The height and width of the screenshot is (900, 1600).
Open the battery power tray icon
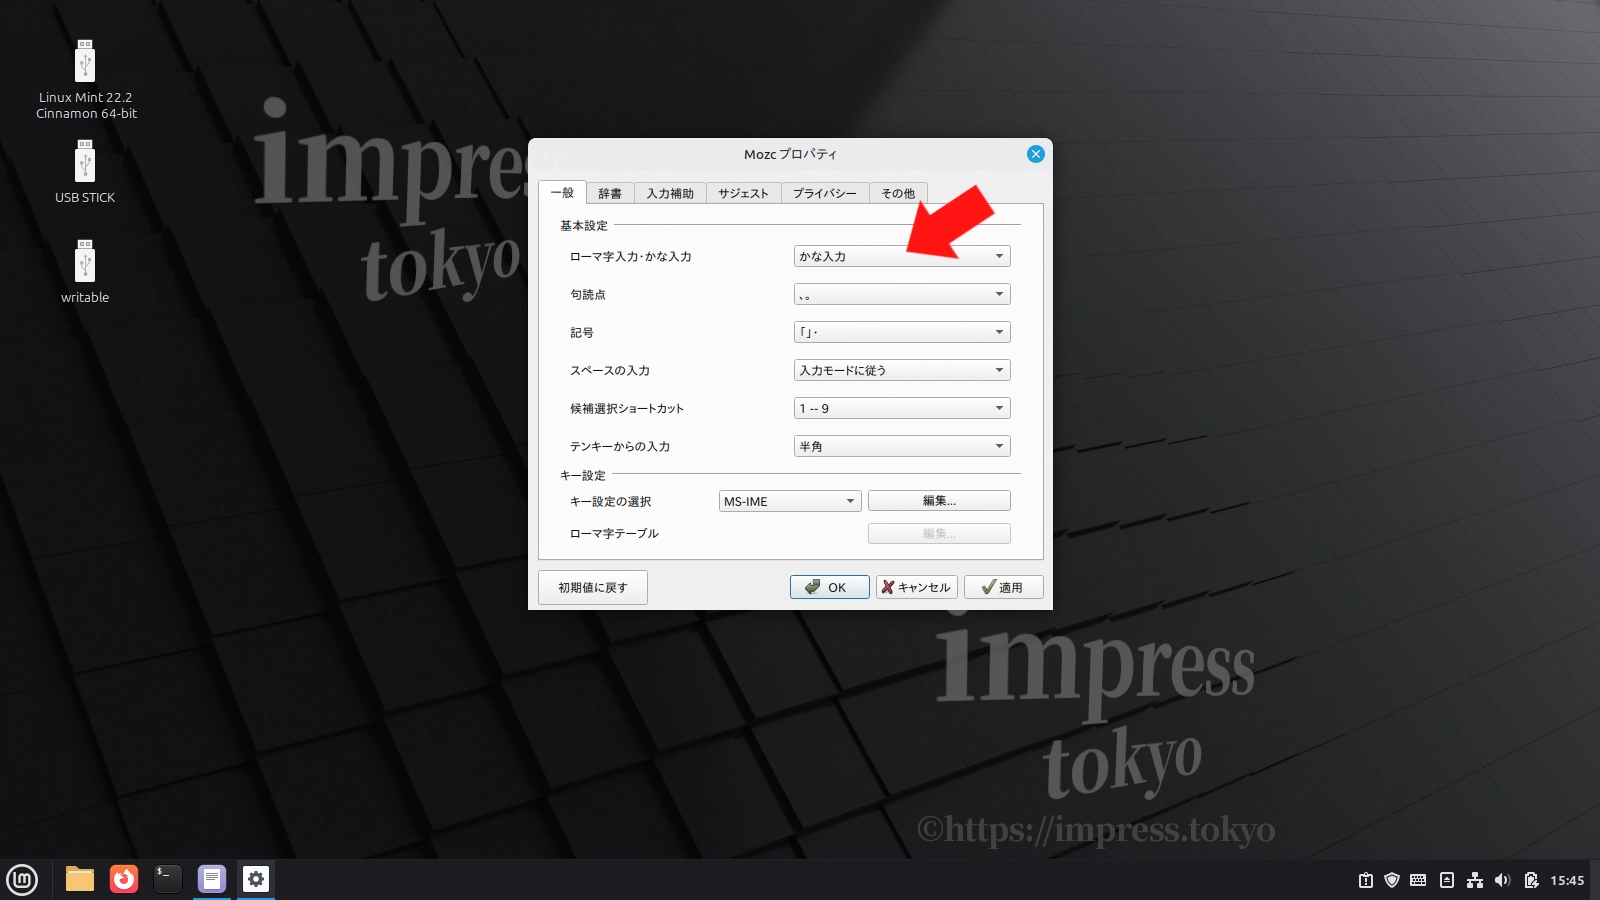pos(1531,880)
